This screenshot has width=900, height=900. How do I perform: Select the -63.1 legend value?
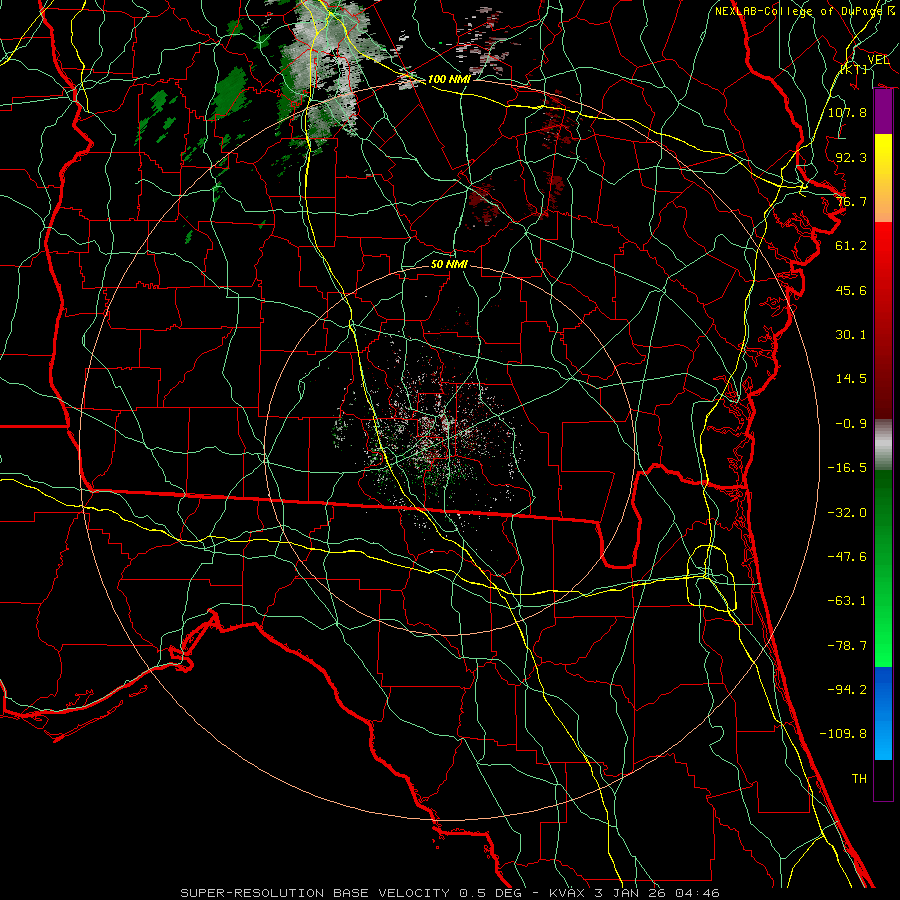[847, 601]
